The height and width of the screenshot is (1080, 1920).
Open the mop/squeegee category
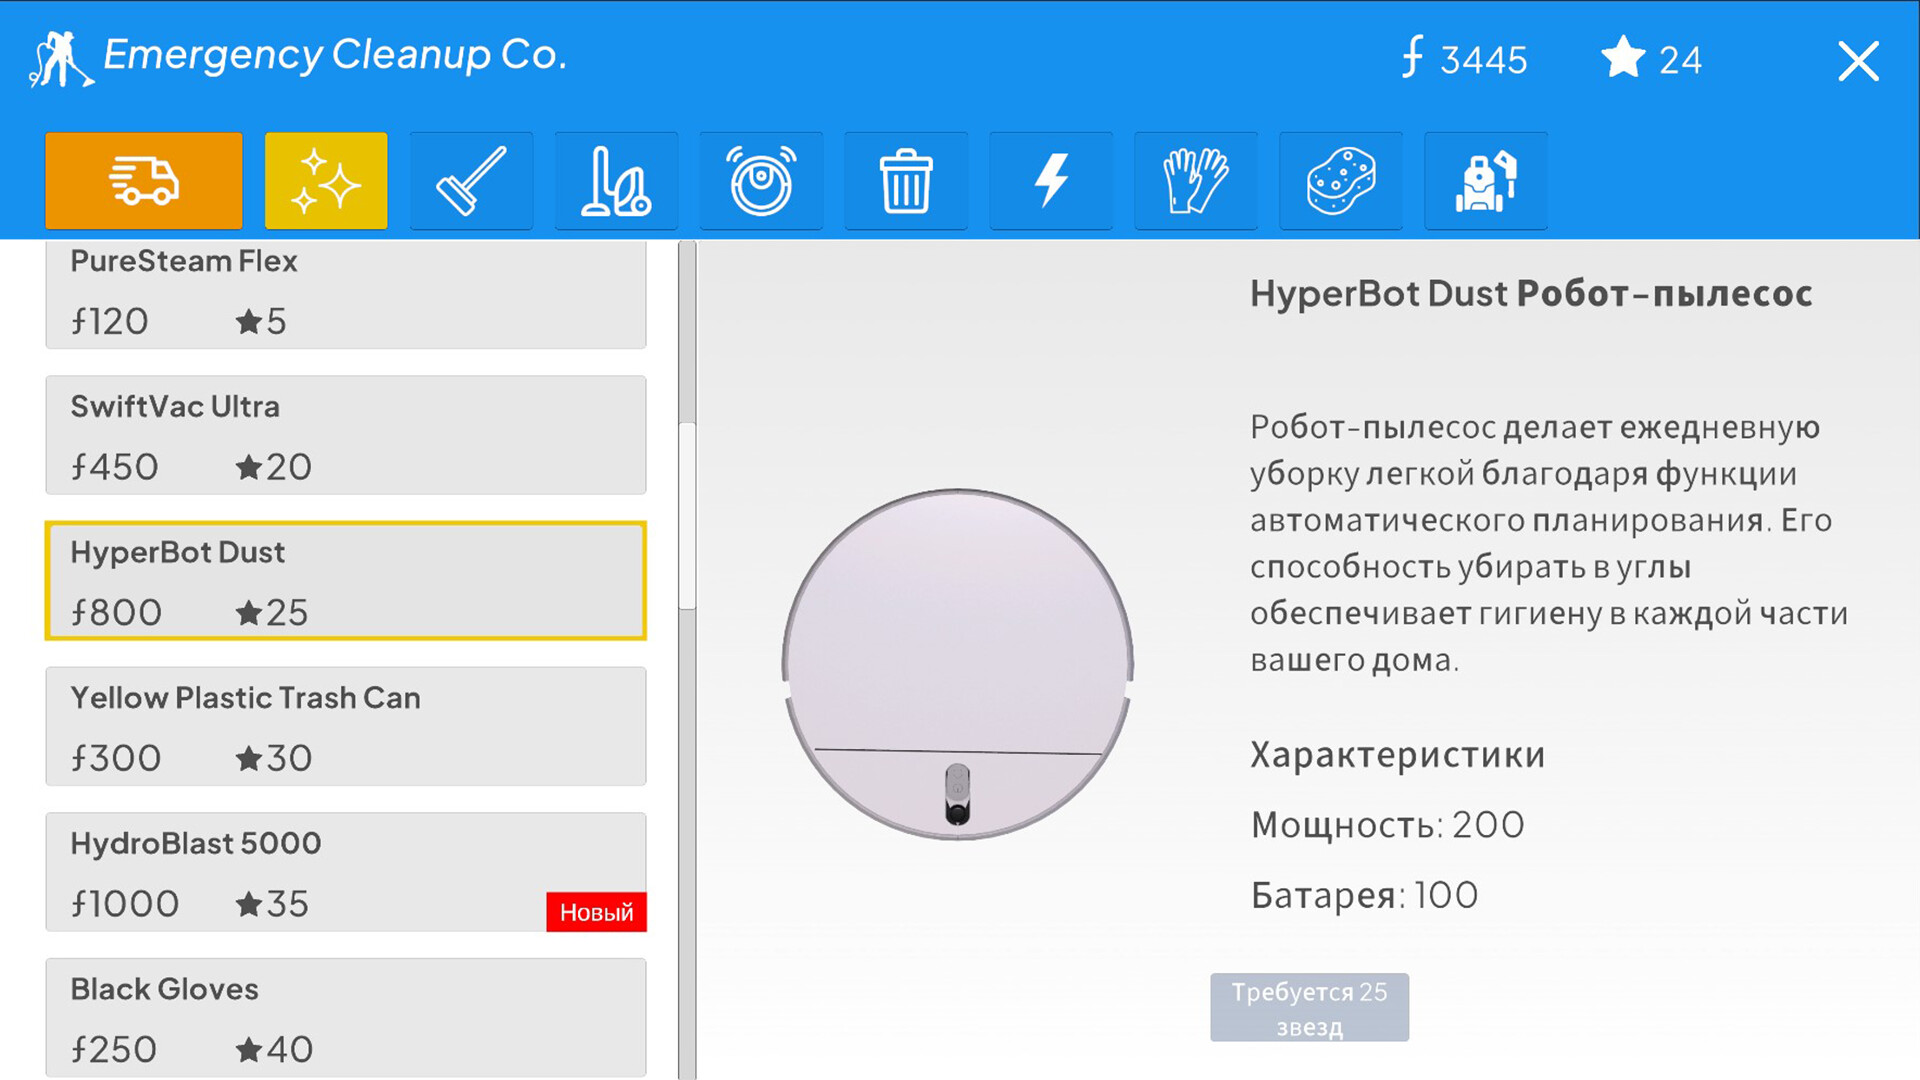click(x=471, y=181)
